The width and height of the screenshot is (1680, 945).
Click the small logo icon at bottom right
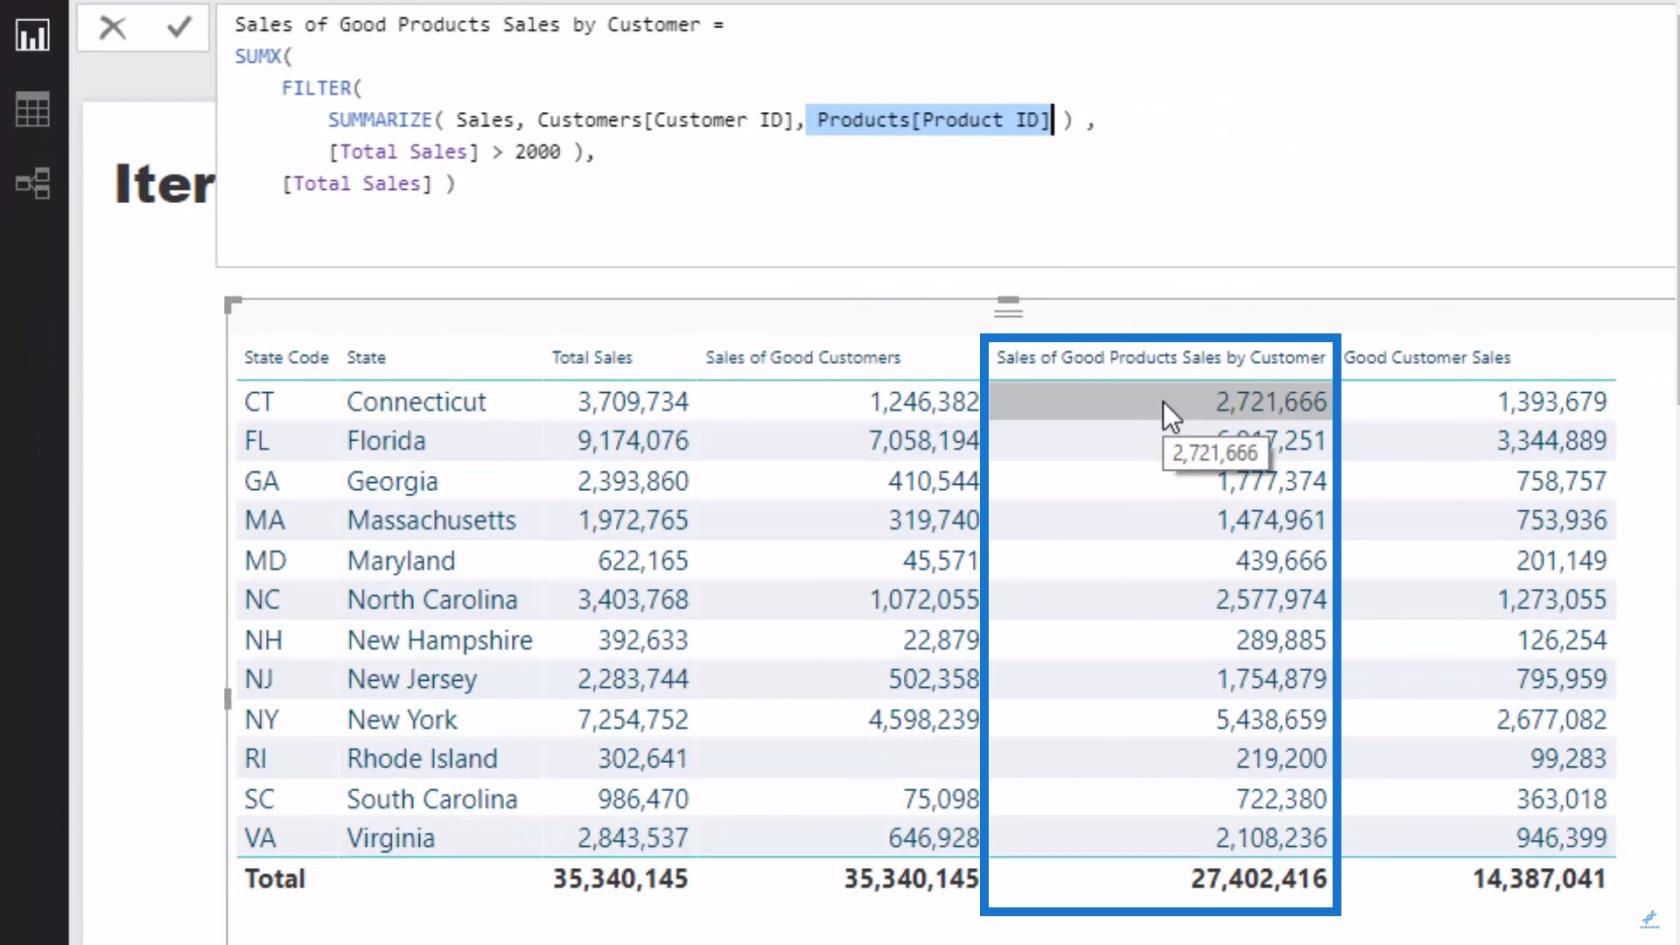1649,919
